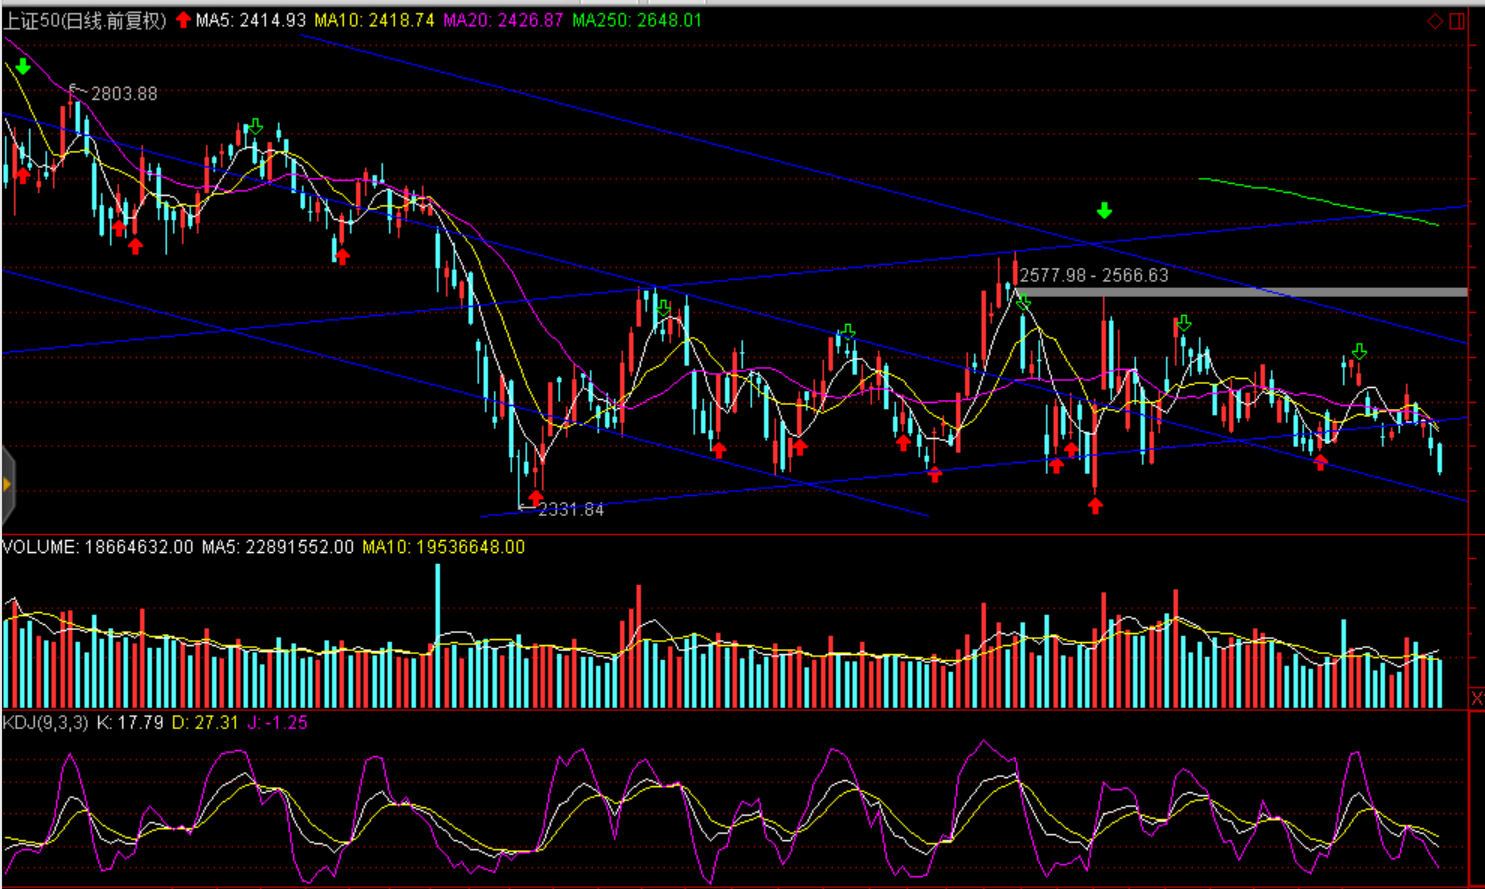Expand the side panel using the left edge arrow
This screenshot has width=1485, height=889.
(7, 485)
